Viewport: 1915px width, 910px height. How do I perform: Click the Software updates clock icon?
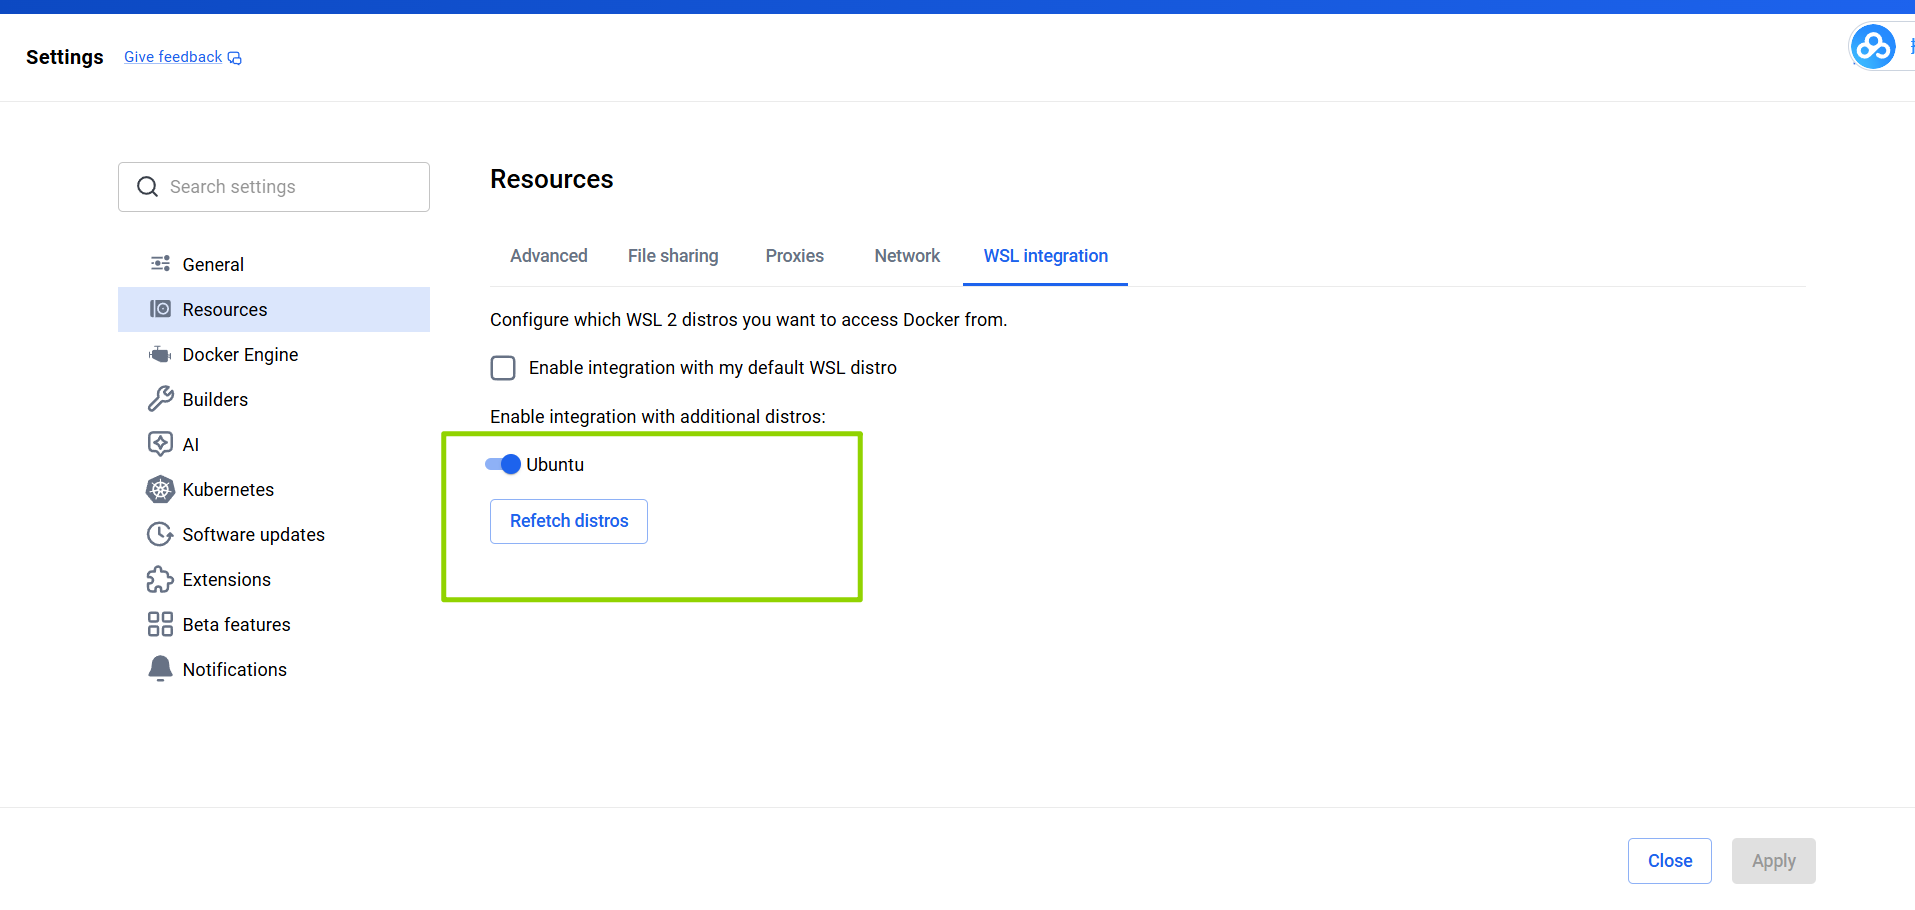[x=160, y=534]
